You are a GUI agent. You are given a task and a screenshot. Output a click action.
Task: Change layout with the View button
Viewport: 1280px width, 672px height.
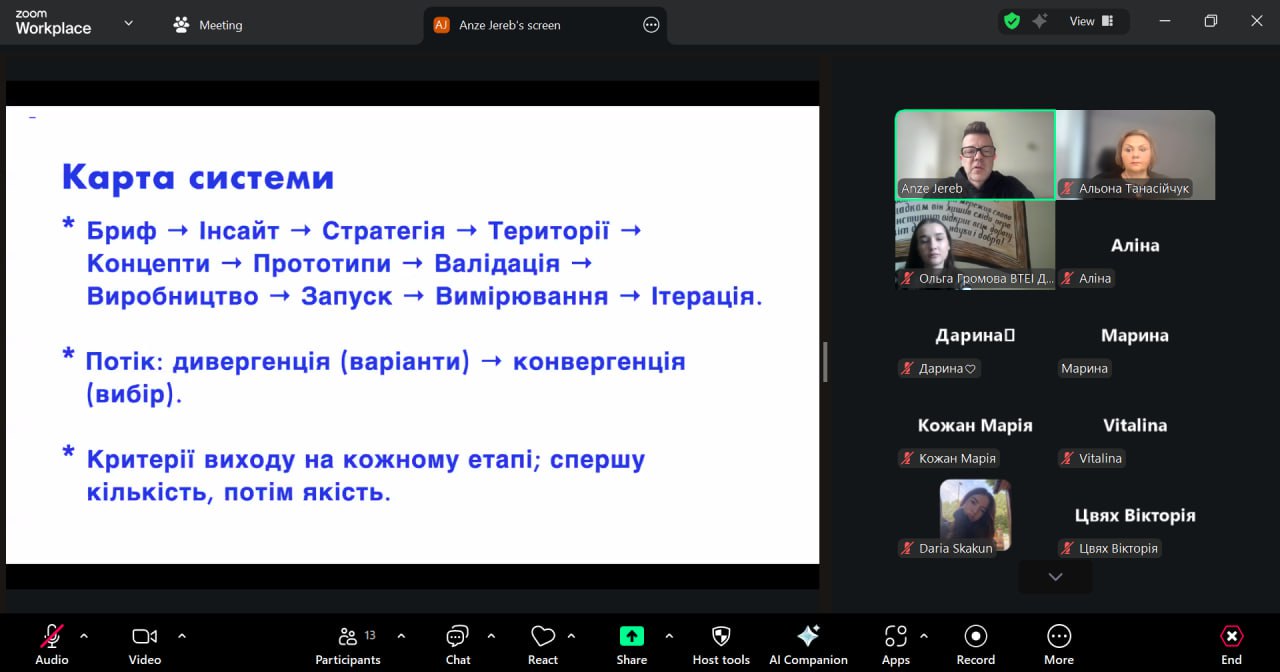[x=1092, y=21]
